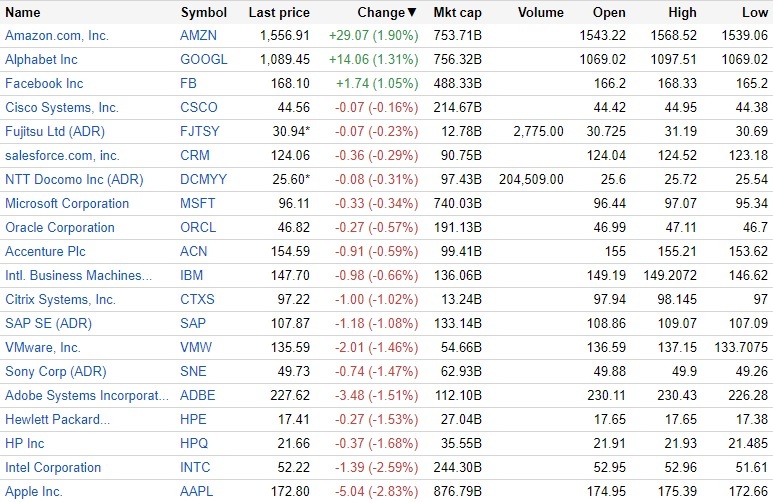
Task: Open Cisco Systems, Inc. link
Action: pyautogui.click(x=62, y=107)
